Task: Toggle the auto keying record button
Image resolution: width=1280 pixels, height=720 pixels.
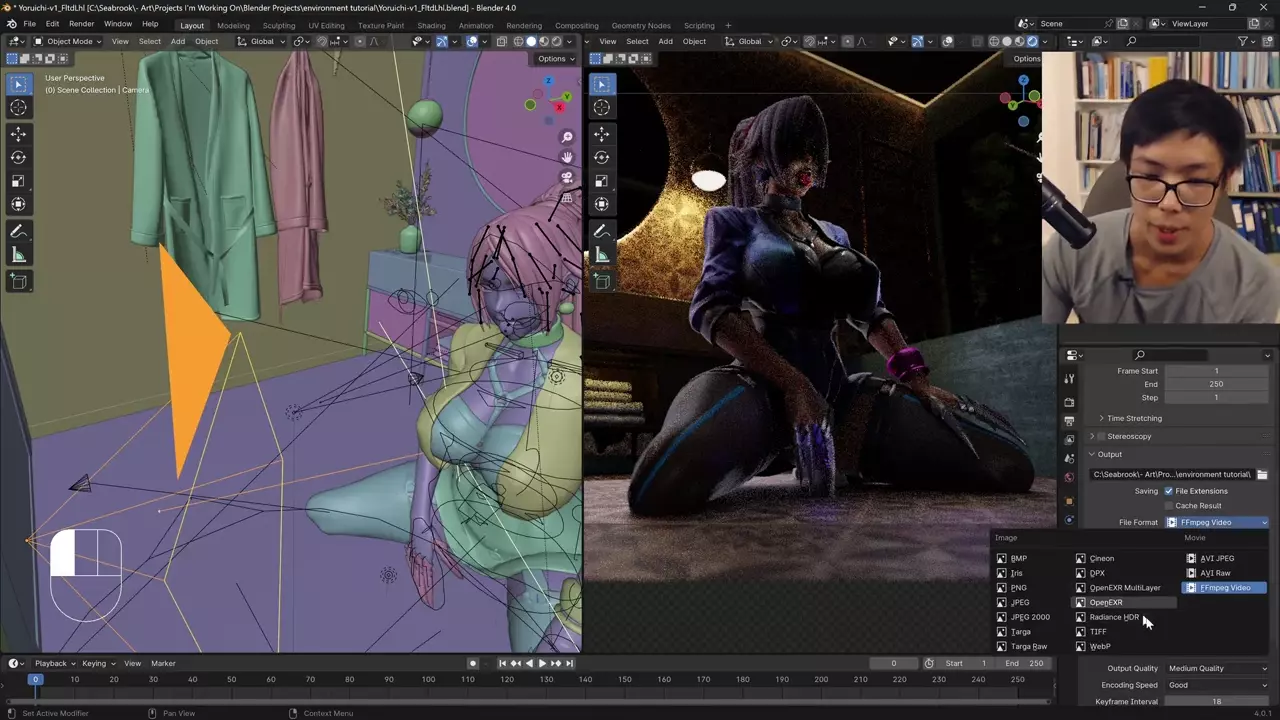Action: coord(473,663)
